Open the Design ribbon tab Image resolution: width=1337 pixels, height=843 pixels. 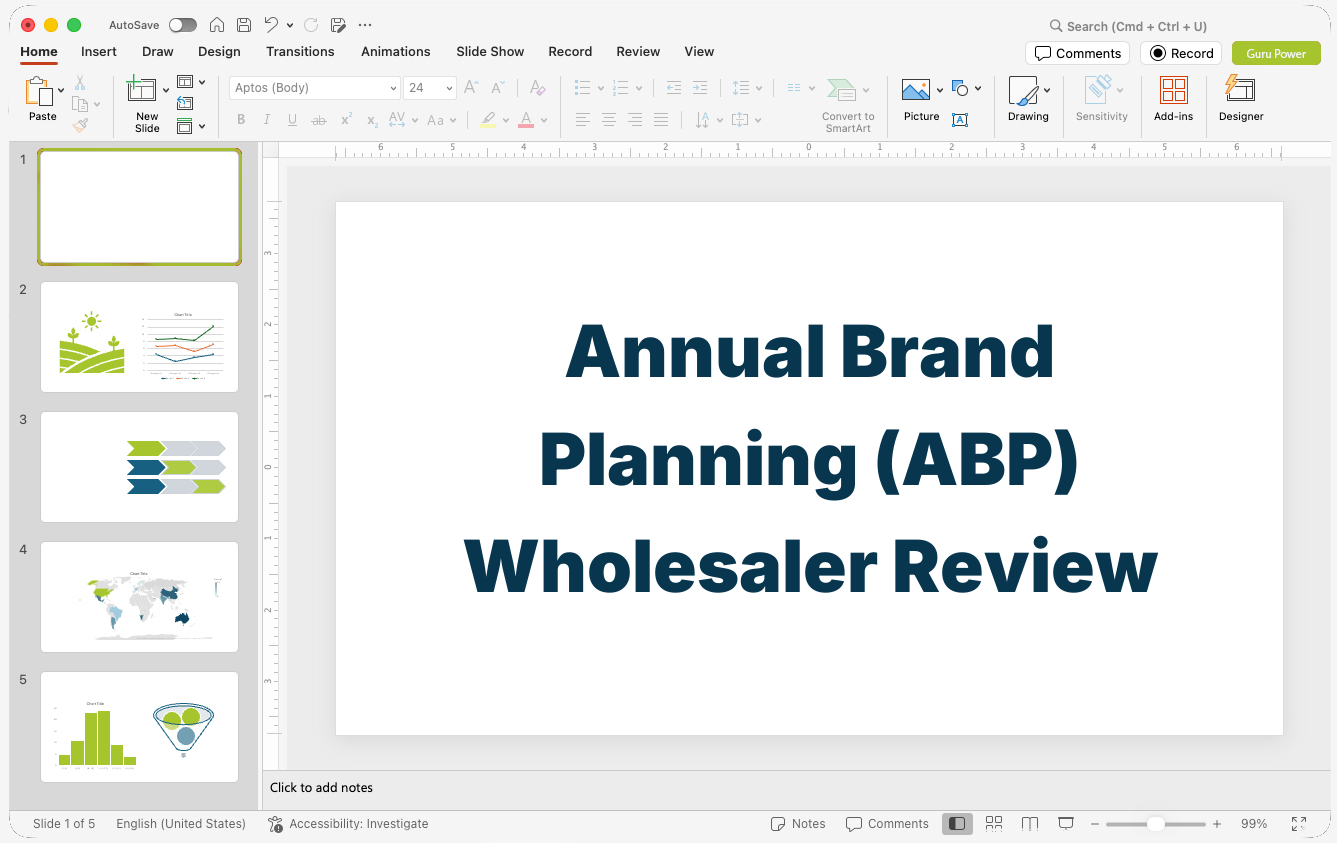tap(219, 52)
